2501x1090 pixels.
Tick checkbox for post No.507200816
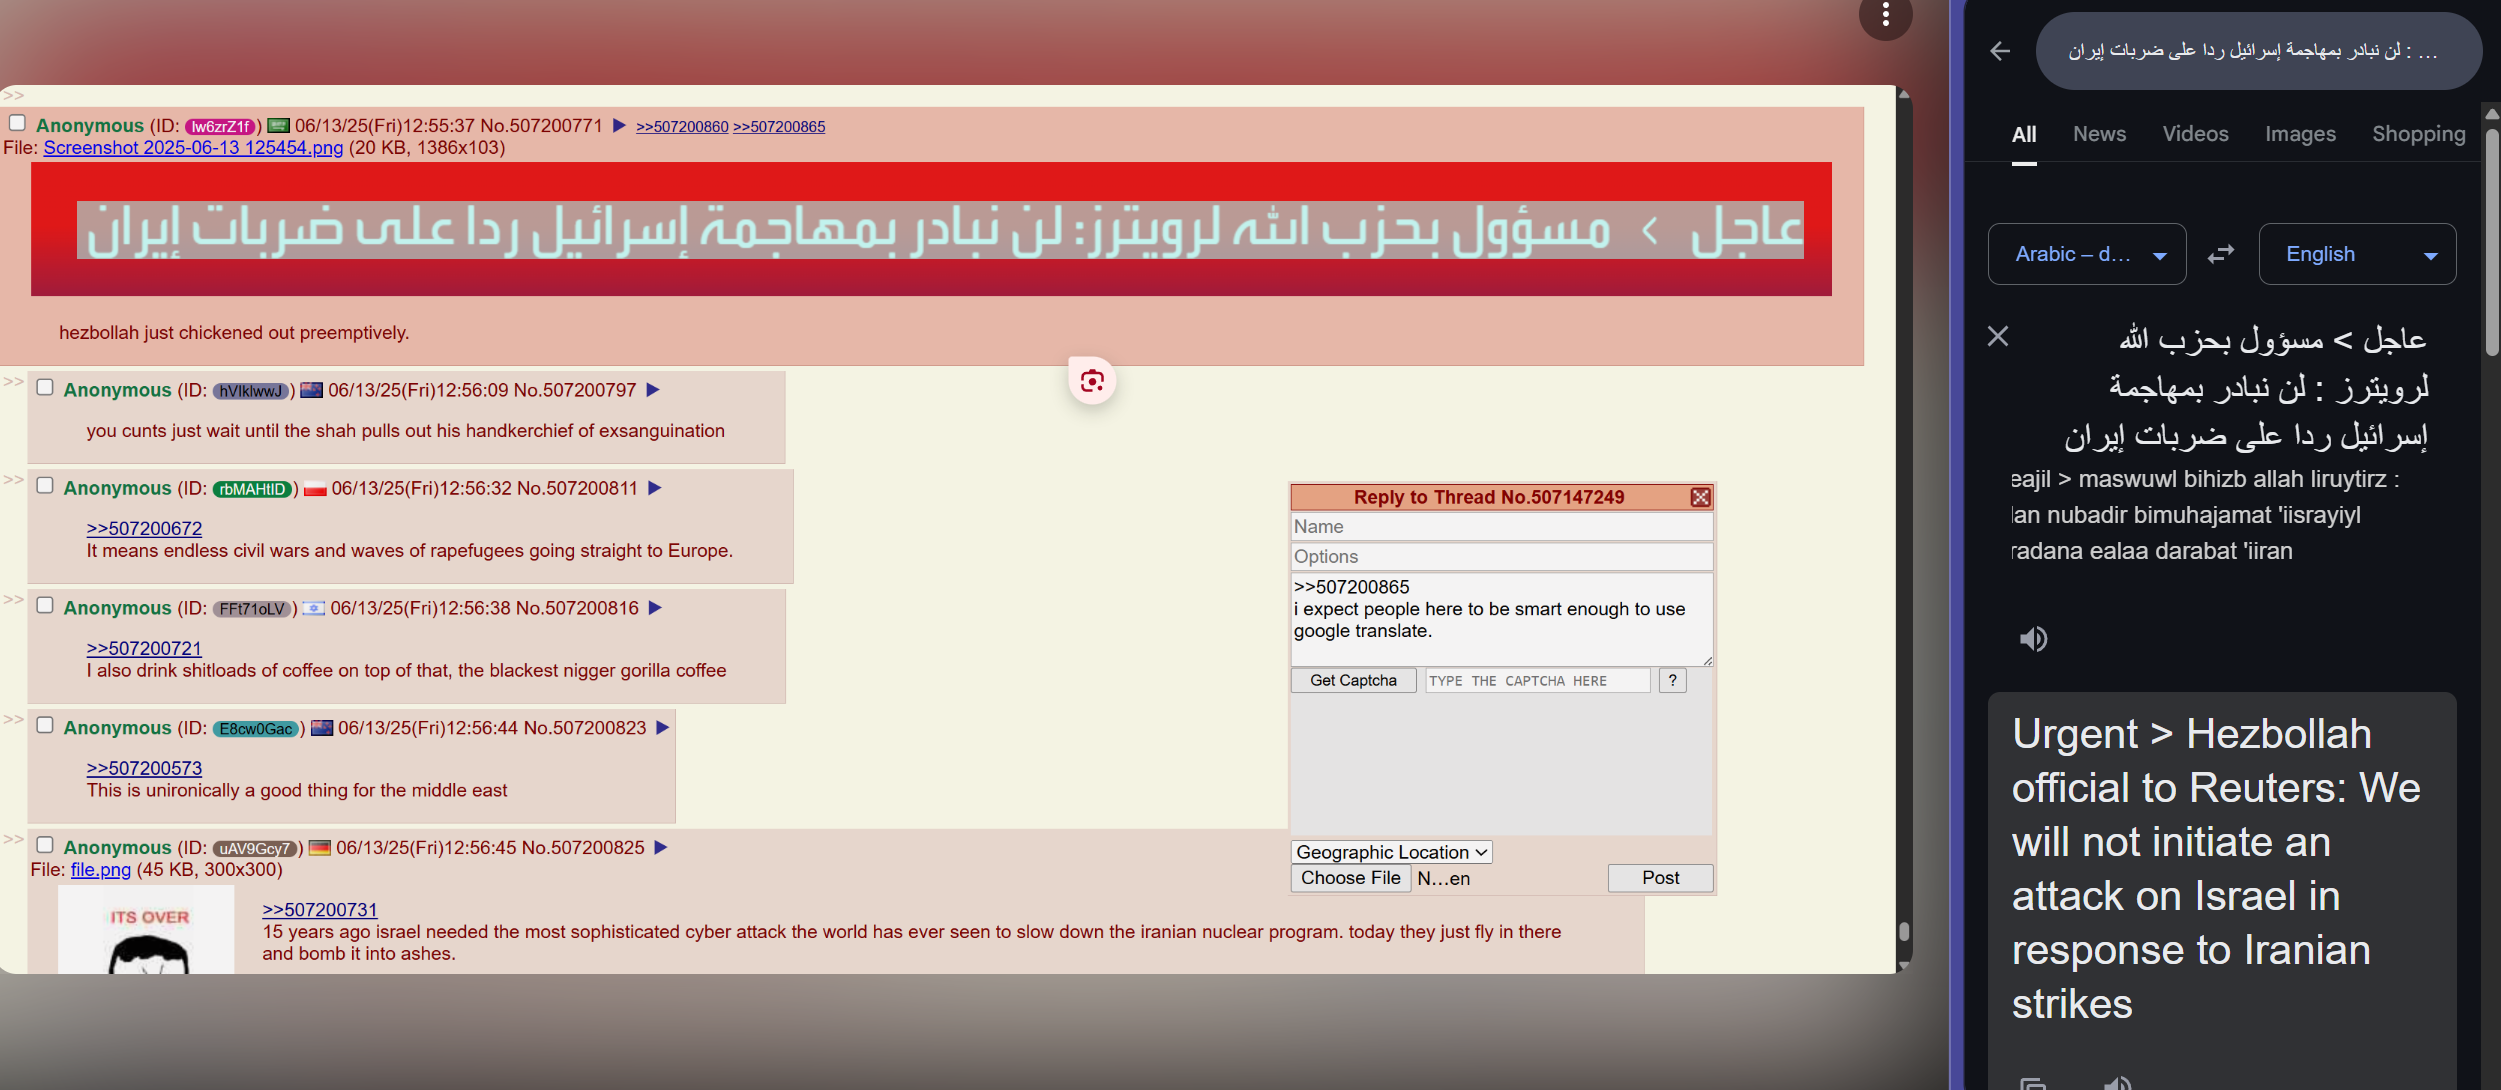click(x=45, y=605)
